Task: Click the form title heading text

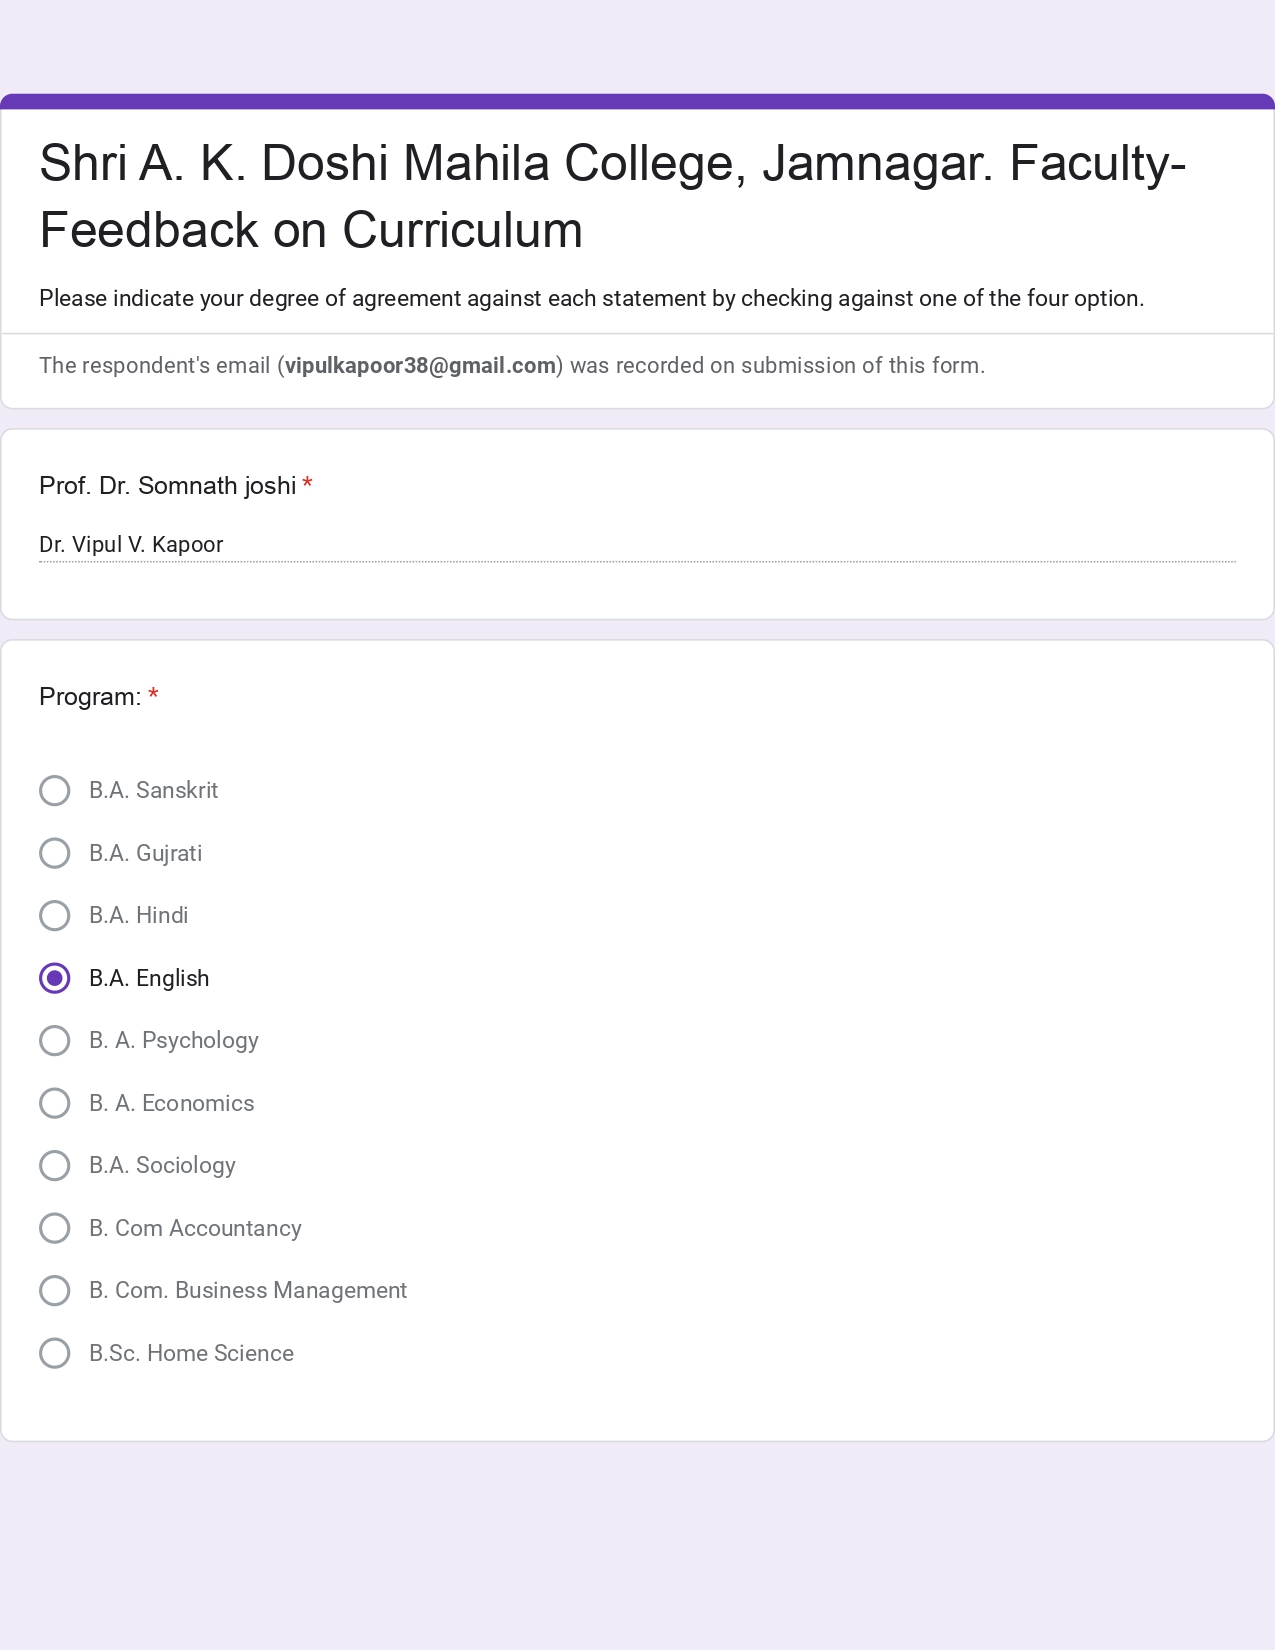Action: (x=612, y=196)
